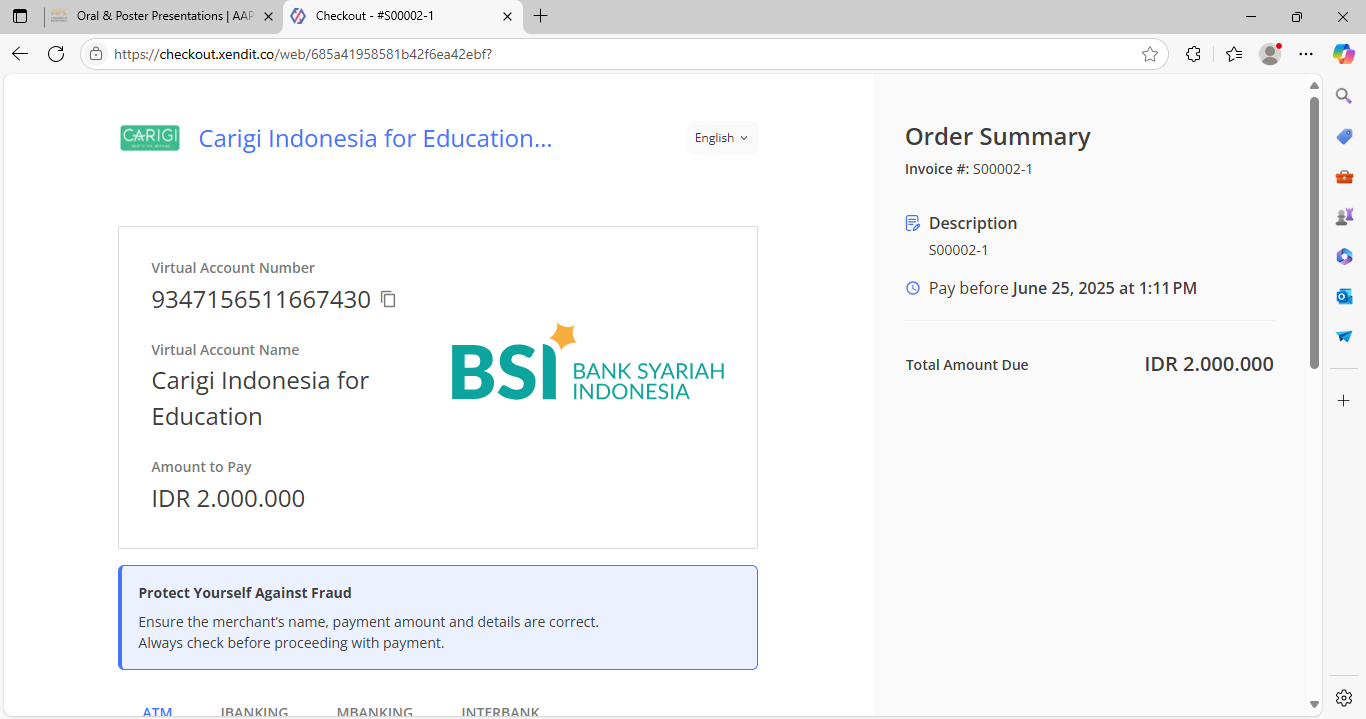Image resolution: width=1366 pixels, height=719 pixels.
Task: Click Total Amount Due IDR 2.000.000
Action: tap(1209, 364)
